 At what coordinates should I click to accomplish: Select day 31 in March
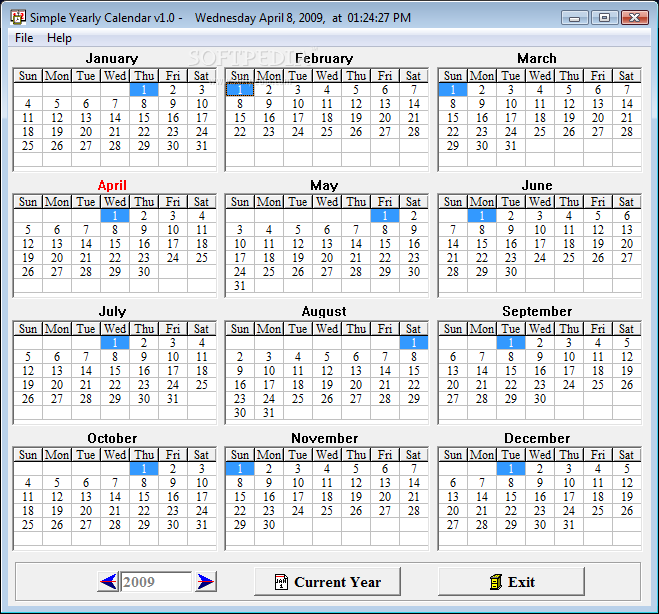click(x=511, y=146)
